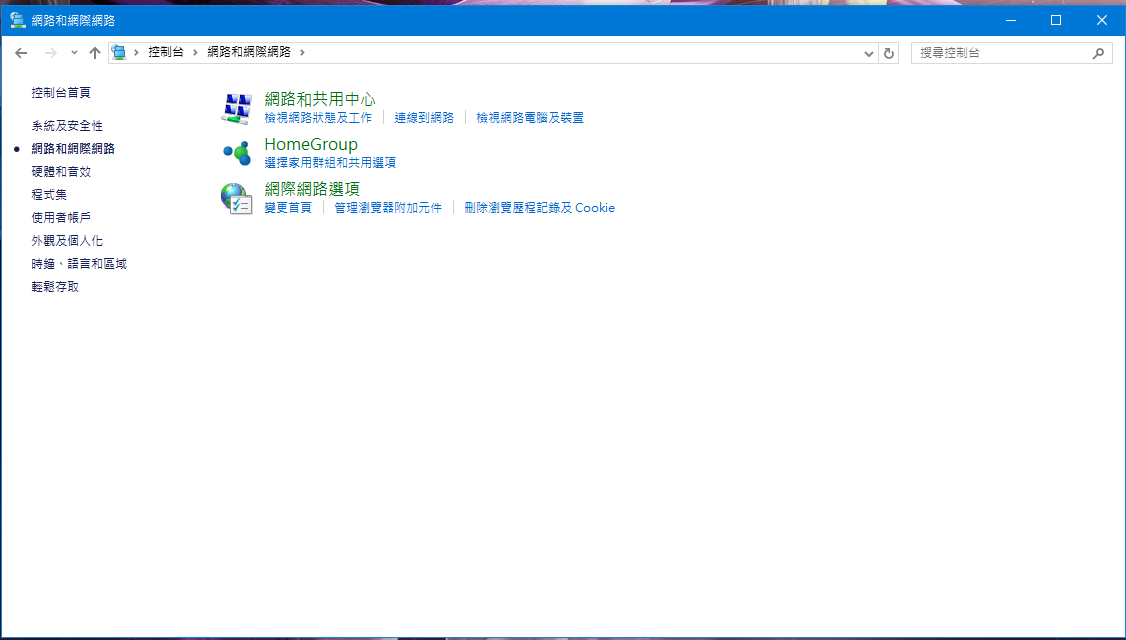Image resolution: width=1126 pixels, height=640 pixels.
Task: Open 使用者帳戶 category
Action: [61, 218]
